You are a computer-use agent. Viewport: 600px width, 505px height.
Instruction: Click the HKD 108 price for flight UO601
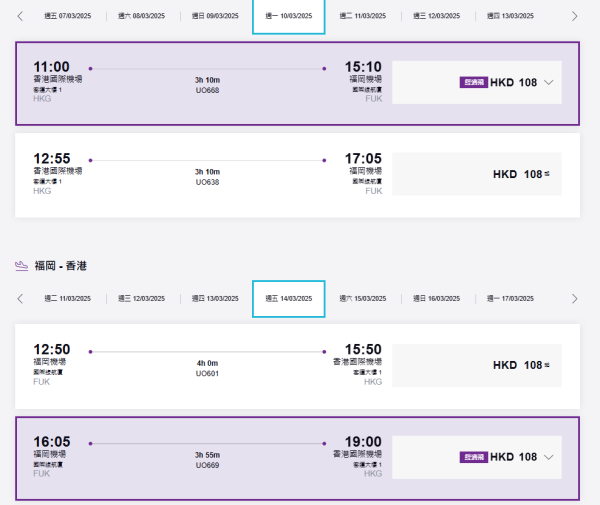[x=517, y=365]
